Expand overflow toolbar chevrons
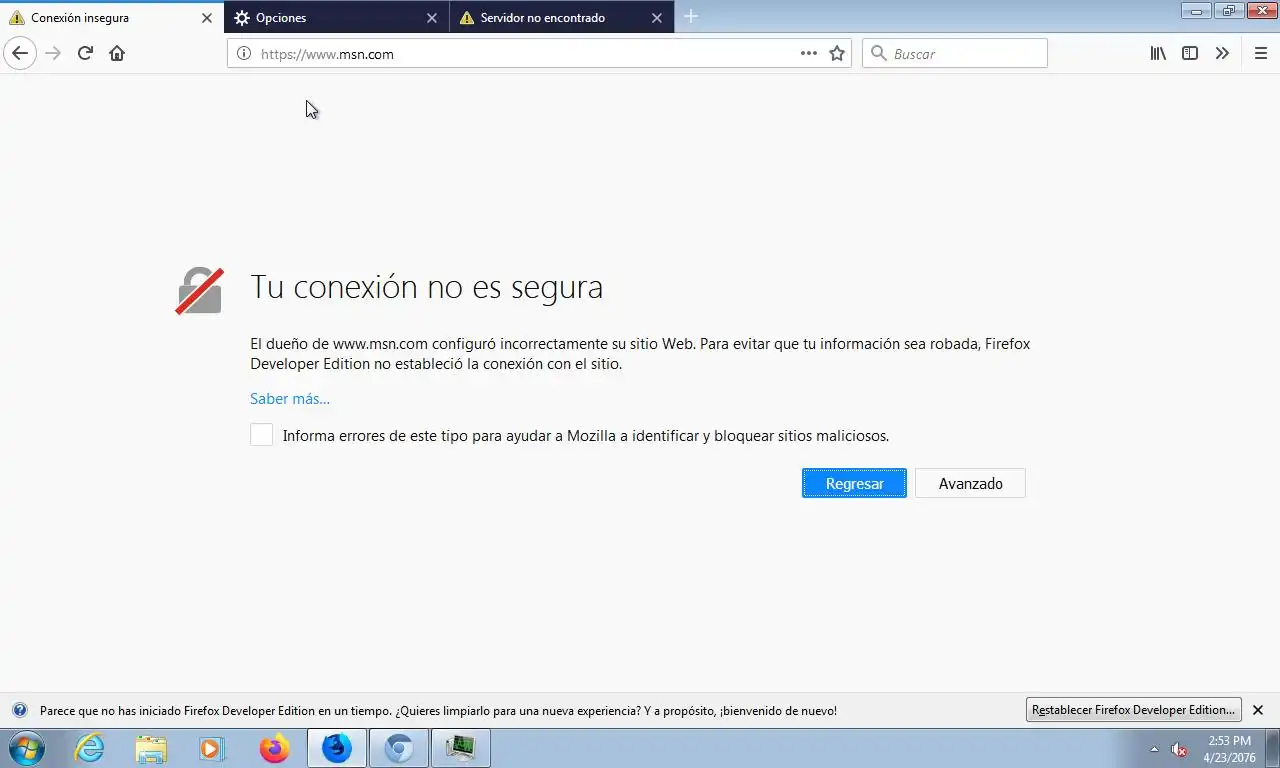 pyautogui.click(x=1222, y=53)
